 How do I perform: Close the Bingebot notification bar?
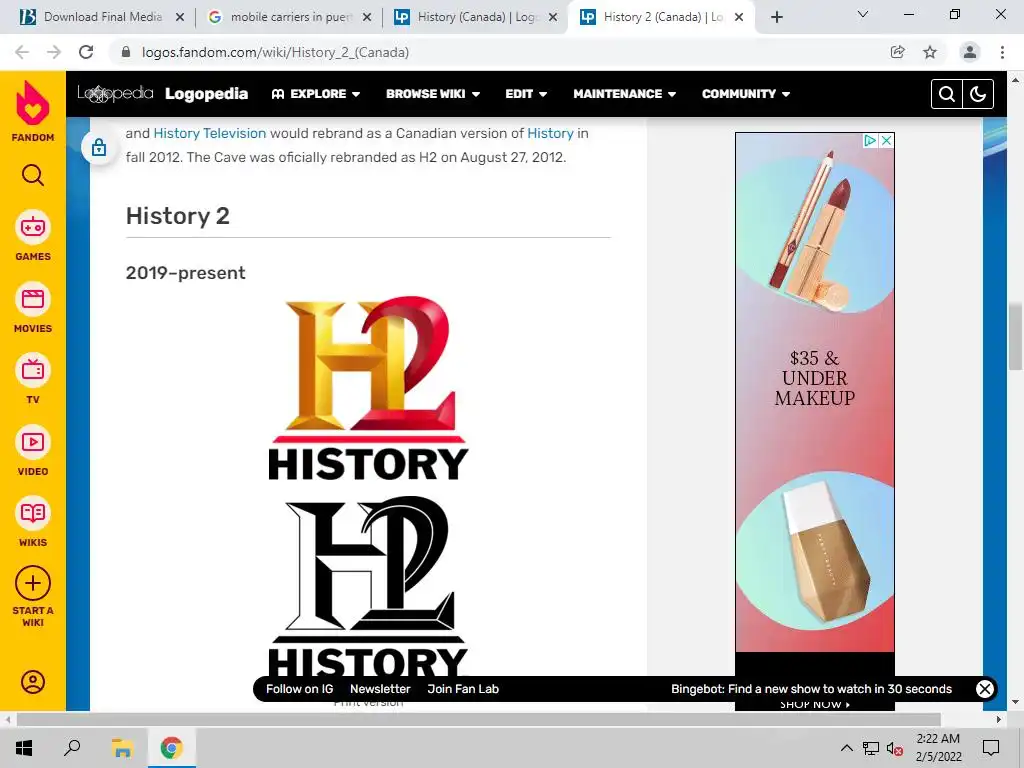pos(985,688)
